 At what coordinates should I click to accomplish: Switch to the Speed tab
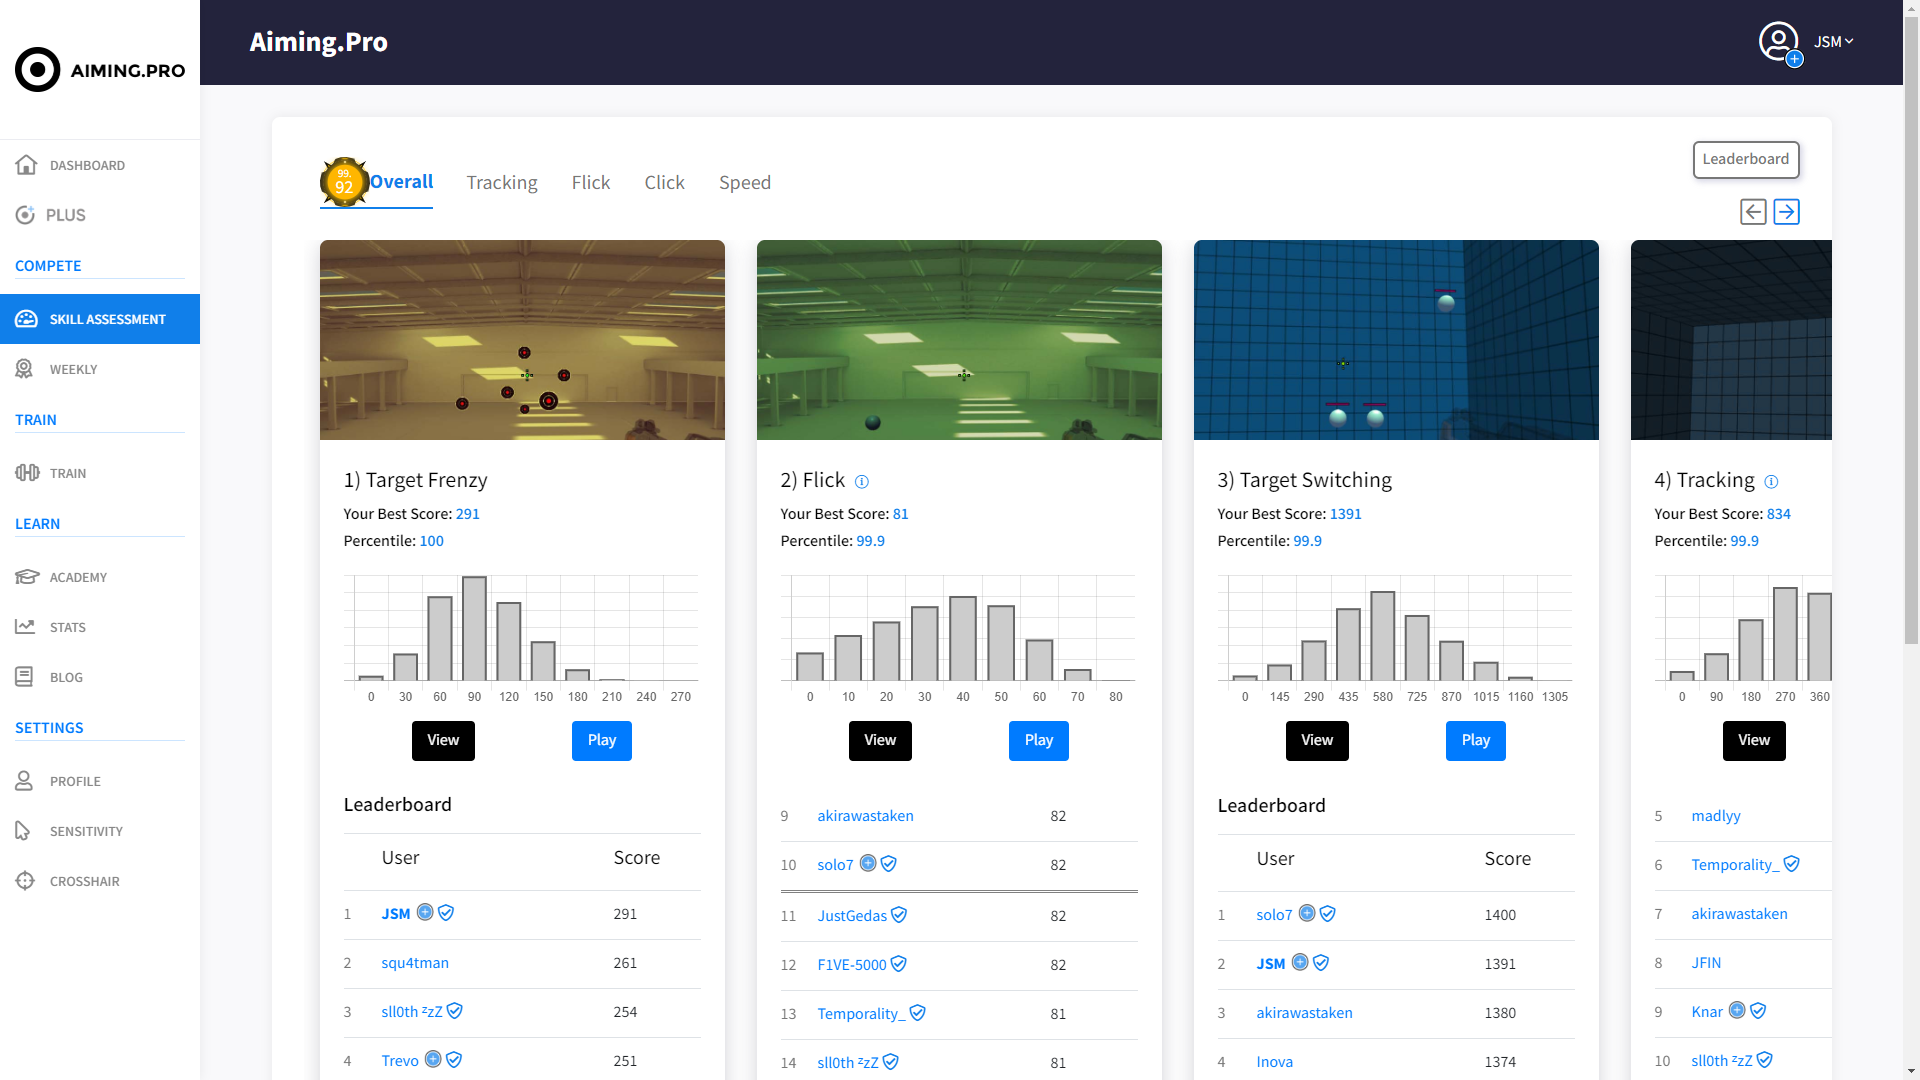coord(745,183)
